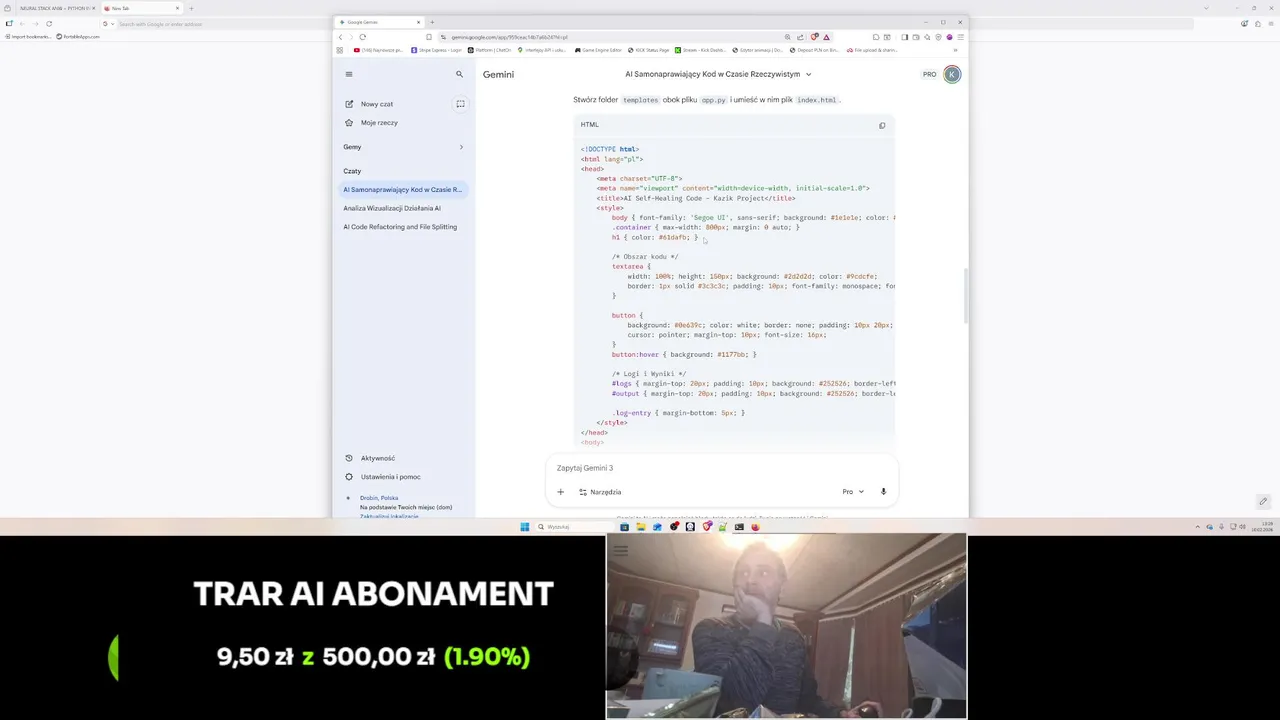Click back arrow in the Gemini browser window
The width and height of the screenshot is (1280, 720).
[340, 37]
